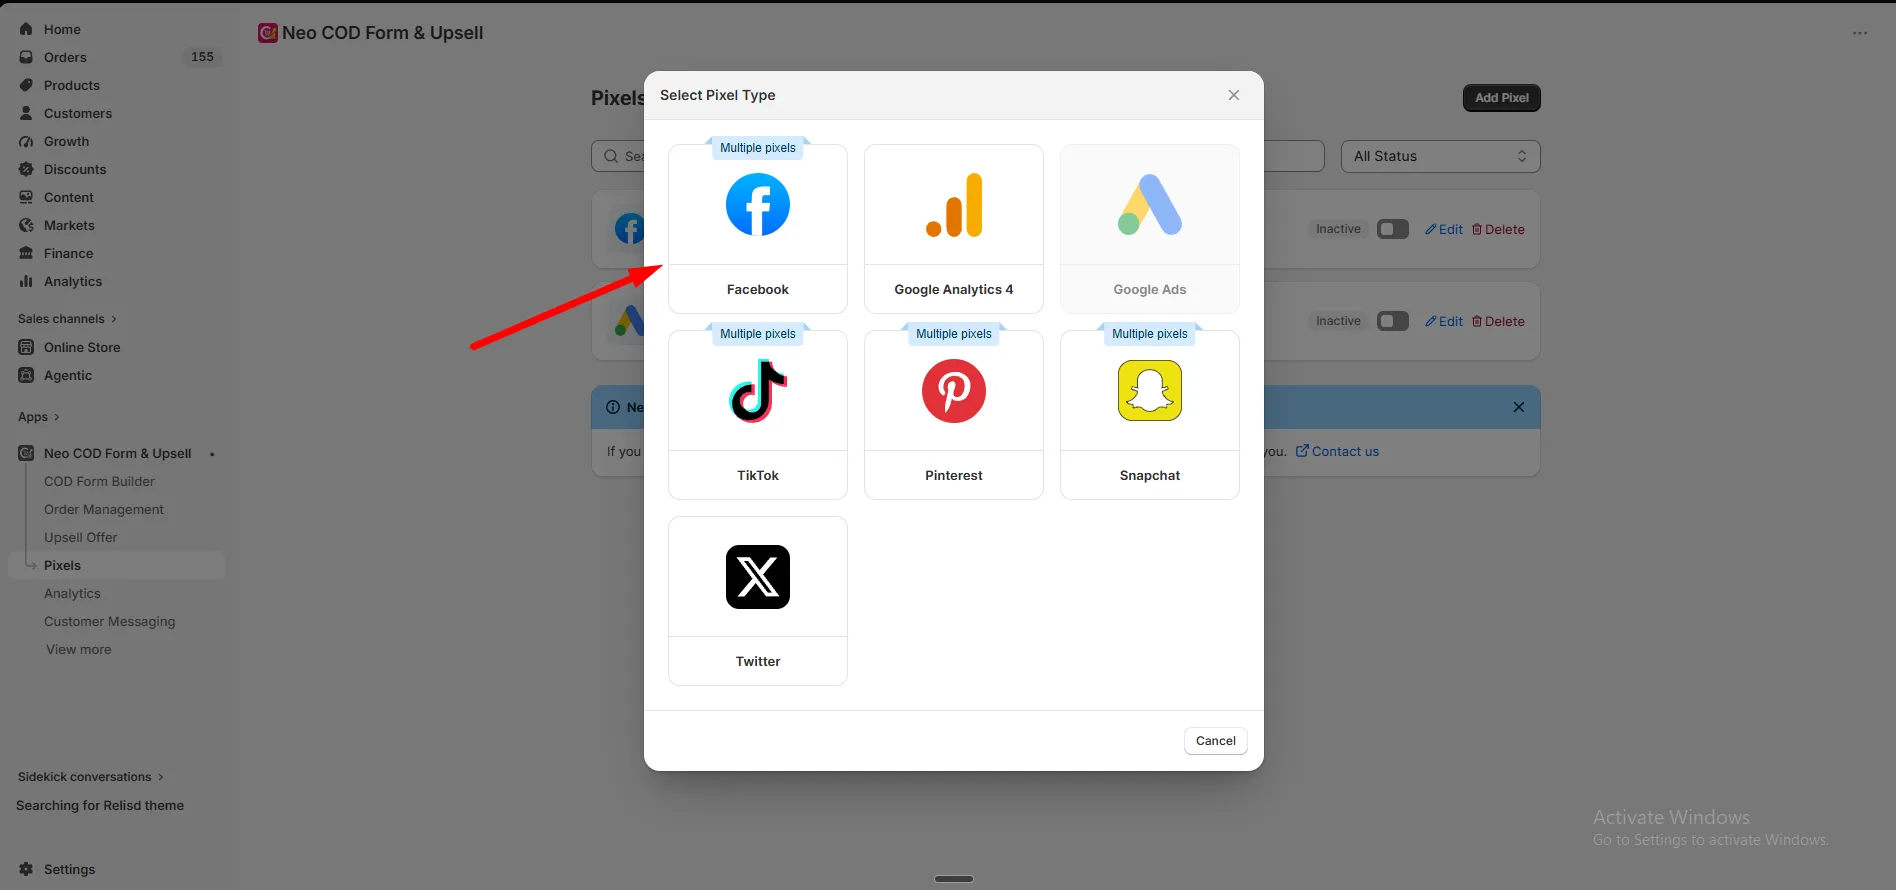Open Settings gear icon
The height and width of the screenshot is (890, 1896).
tap(26, 869)
